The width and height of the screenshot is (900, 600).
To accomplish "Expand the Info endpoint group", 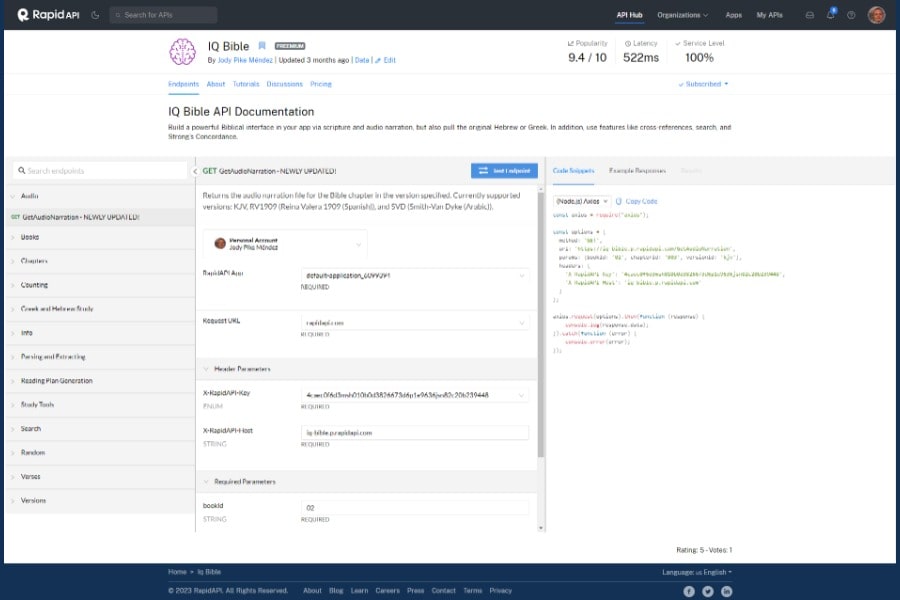I will point(99,333).
